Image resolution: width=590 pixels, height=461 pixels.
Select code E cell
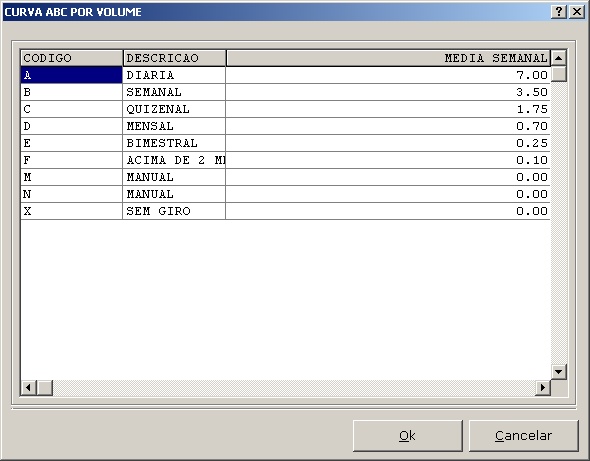(71, 143)
